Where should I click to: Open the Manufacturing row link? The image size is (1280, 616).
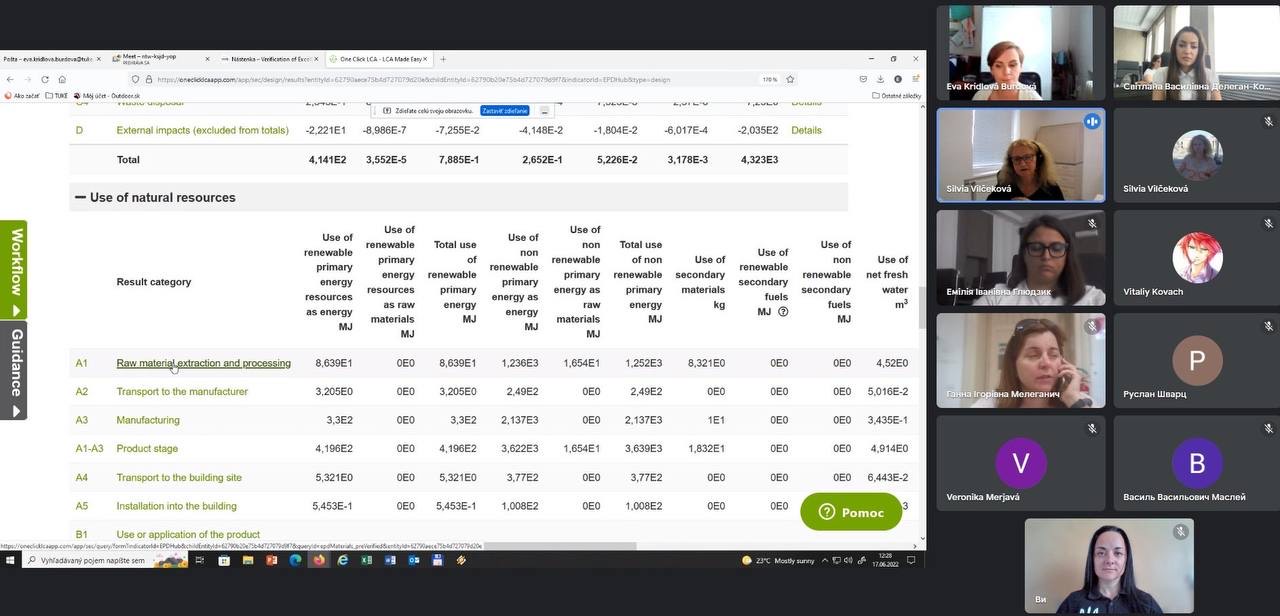tap(148, 420)
